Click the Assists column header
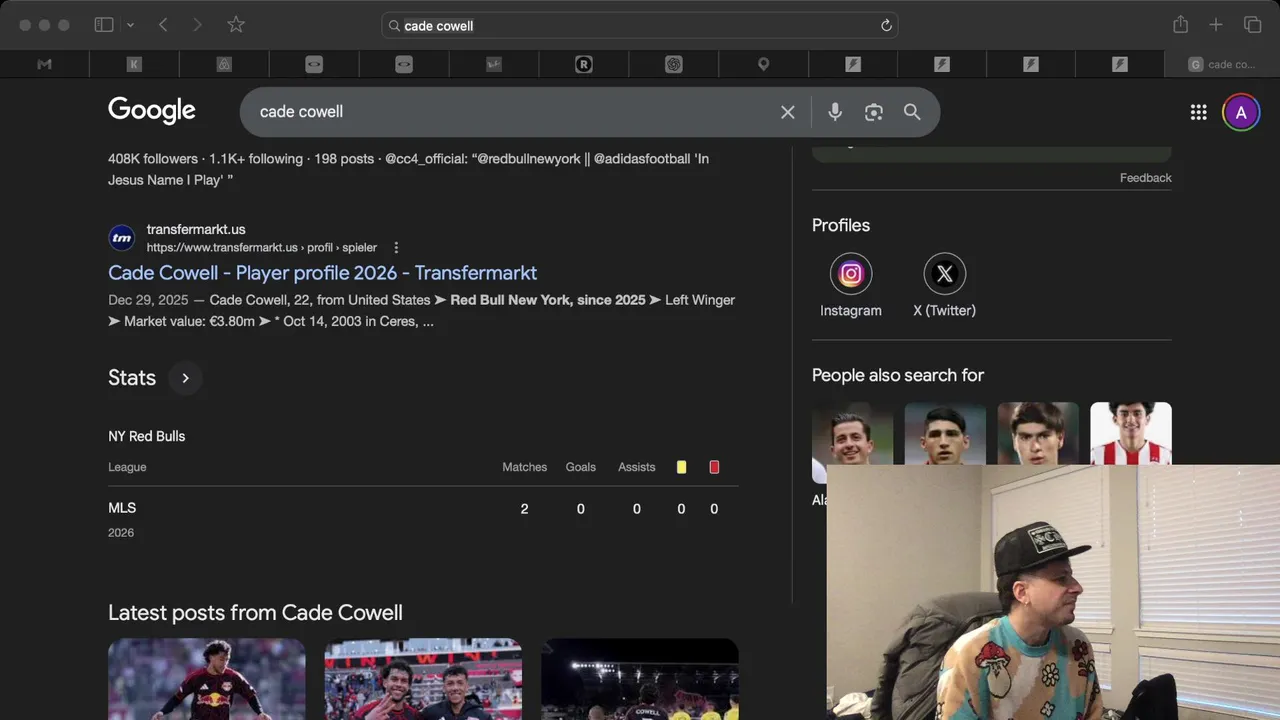This screenshot has width=1280, height=720. click(636, 467)
